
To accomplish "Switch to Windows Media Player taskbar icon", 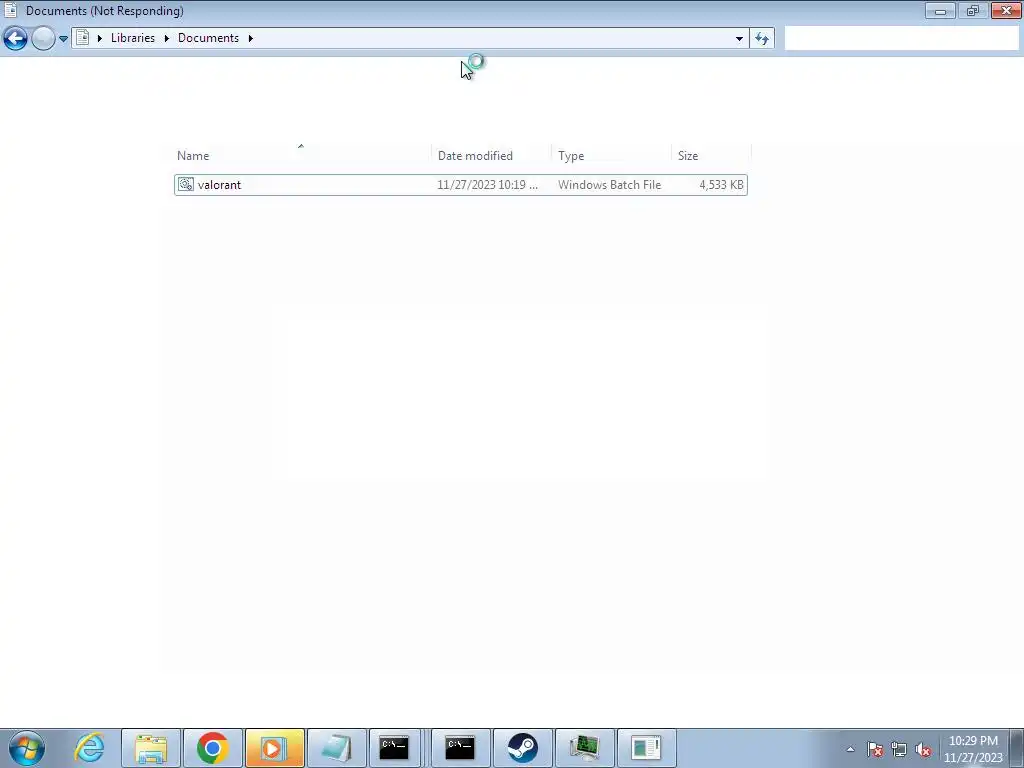I will click(x=274, y=748).
